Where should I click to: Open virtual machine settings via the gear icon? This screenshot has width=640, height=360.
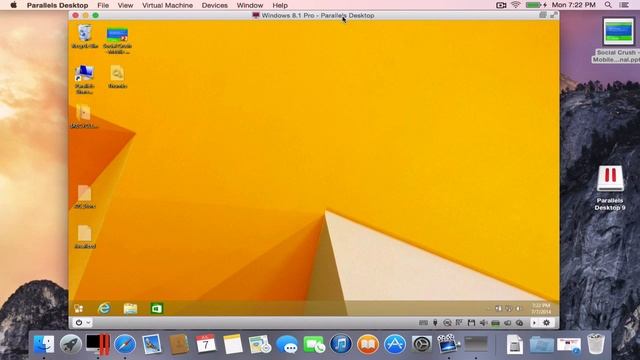547,323
